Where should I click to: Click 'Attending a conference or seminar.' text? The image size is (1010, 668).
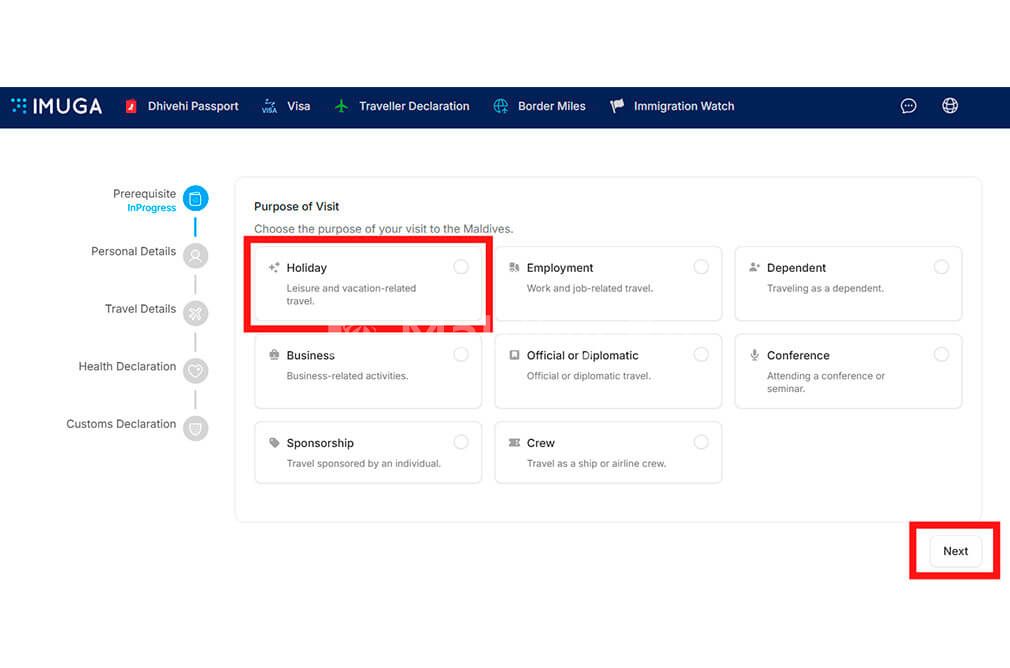point(826,382)
